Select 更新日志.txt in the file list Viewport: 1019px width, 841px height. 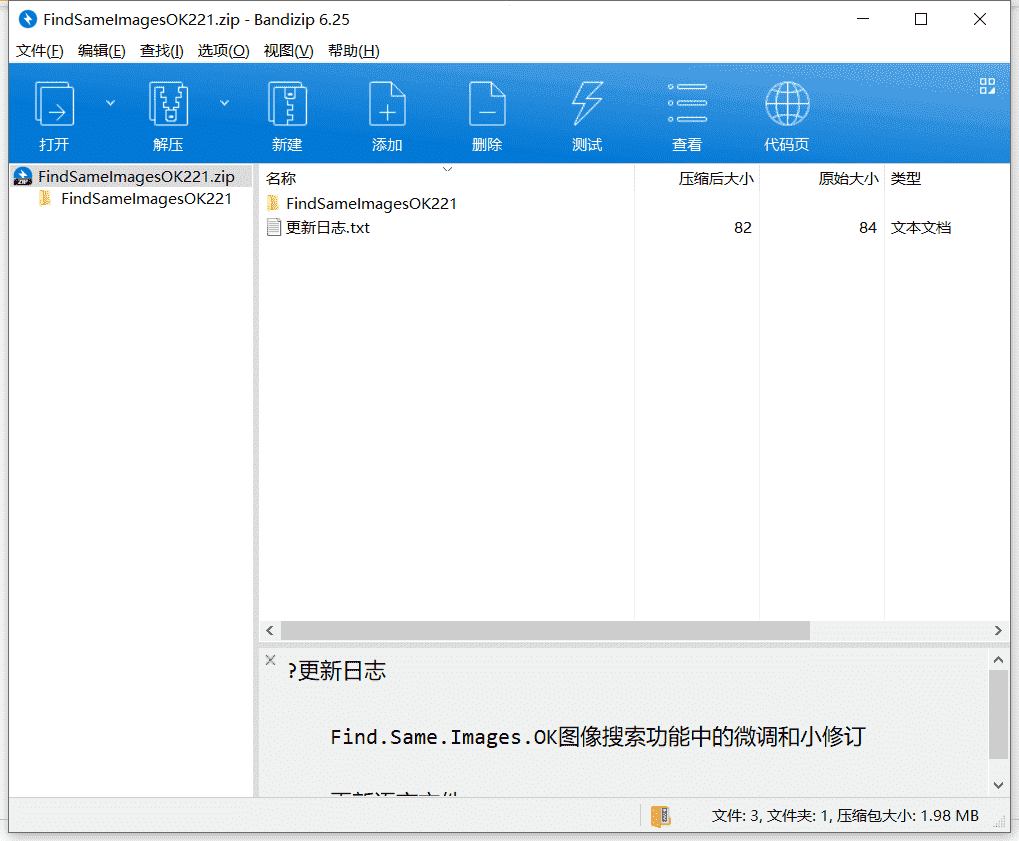point(328,227)
